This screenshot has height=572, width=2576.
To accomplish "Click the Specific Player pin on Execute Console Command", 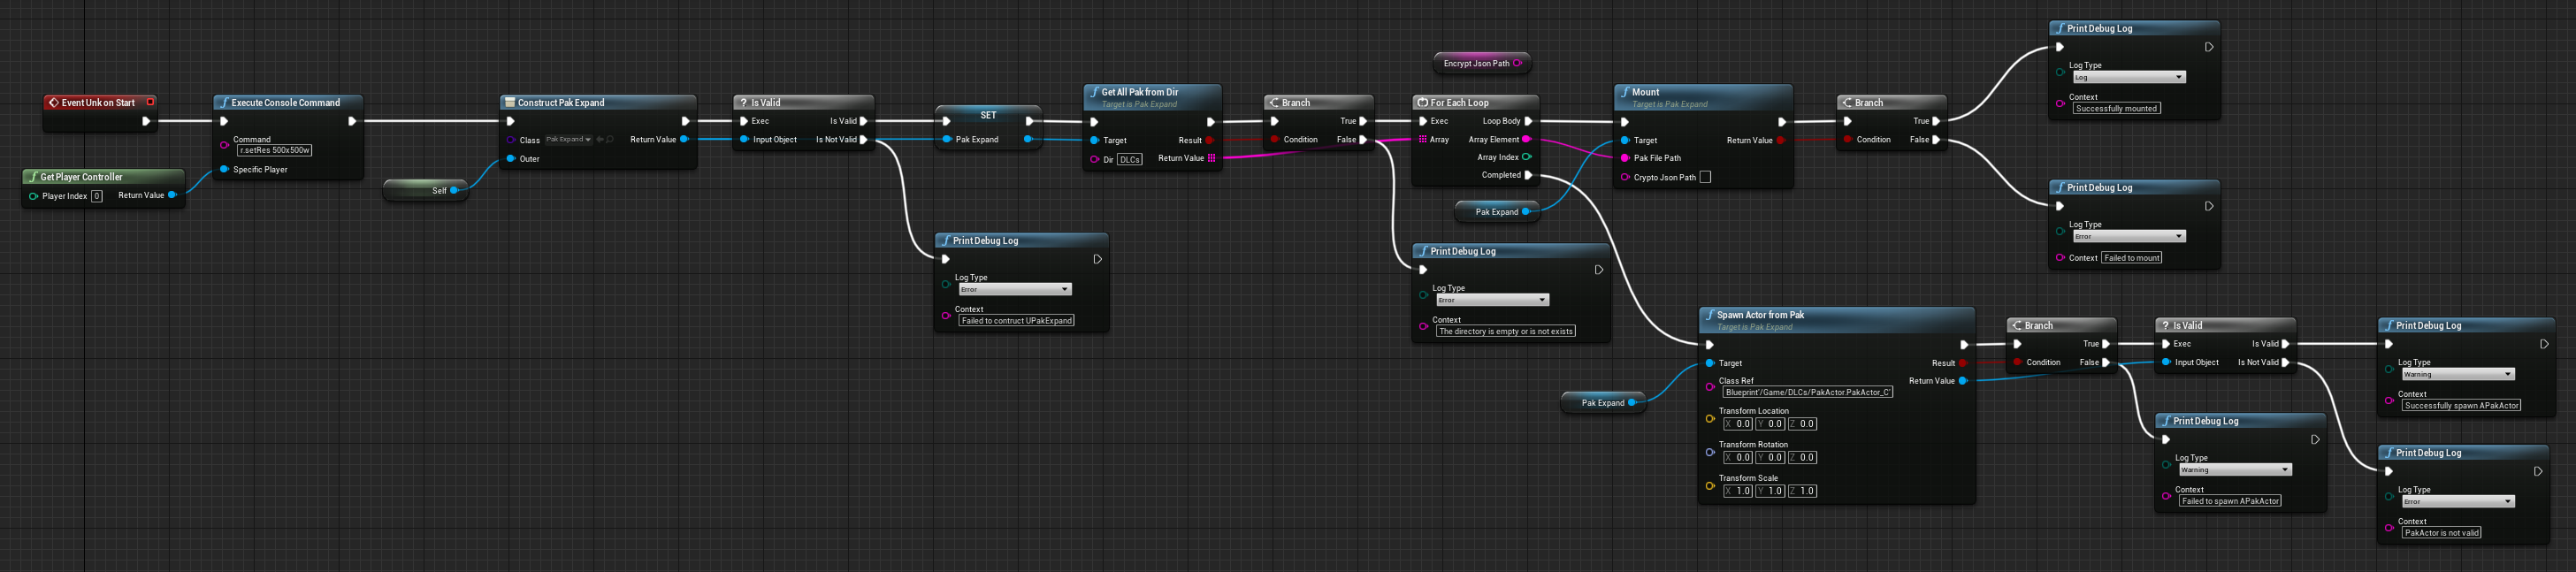I will point(224,169).
